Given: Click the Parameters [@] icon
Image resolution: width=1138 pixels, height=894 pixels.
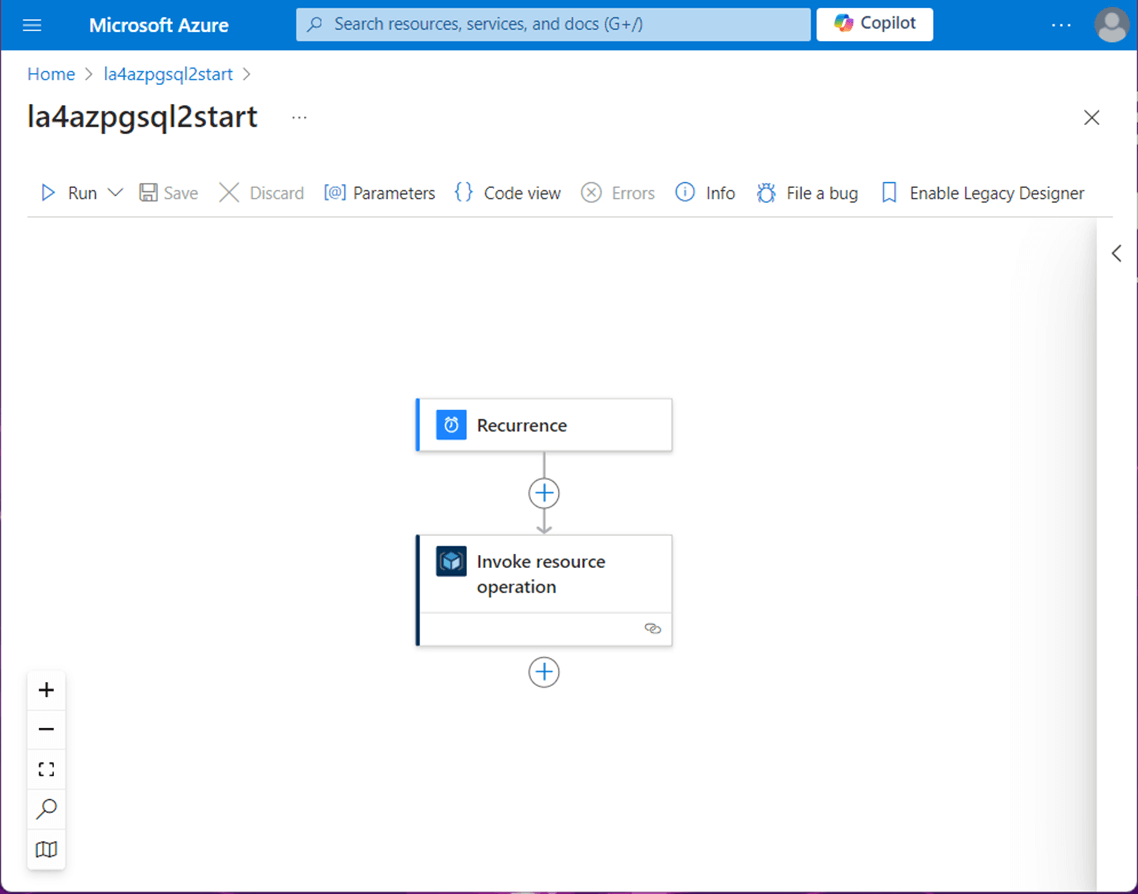Looking at the screenshot, I should pos(335,192).
